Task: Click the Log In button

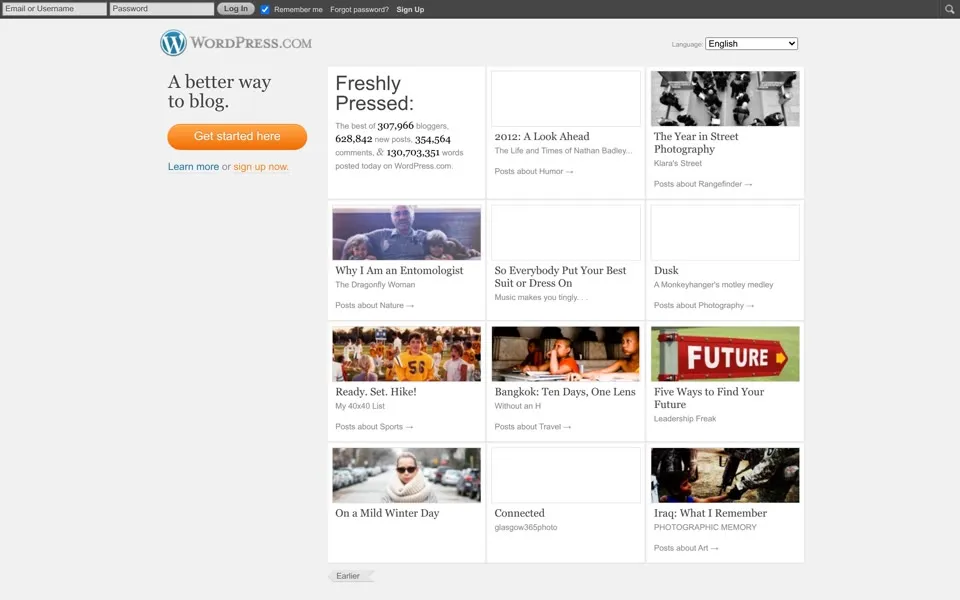Action: tap(236, 9)
